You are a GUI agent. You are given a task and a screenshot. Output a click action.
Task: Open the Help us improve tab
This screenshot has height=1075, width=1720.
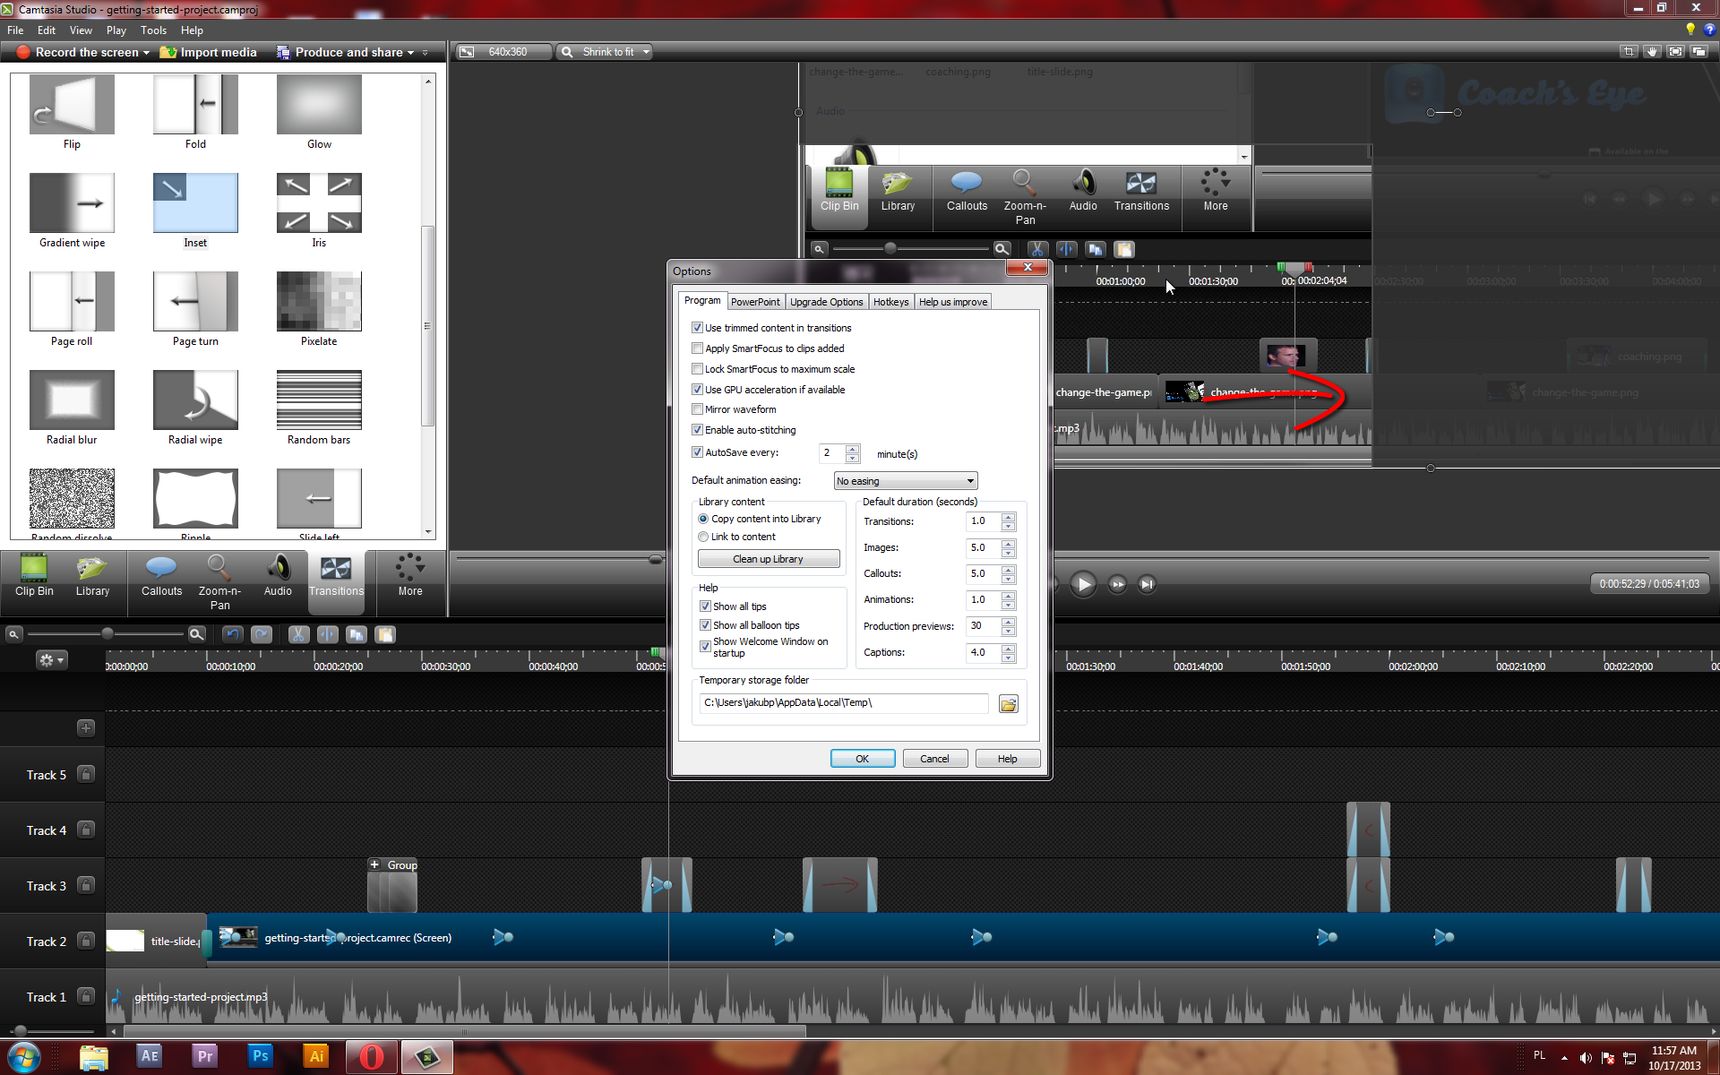click(x=953, y=302)
